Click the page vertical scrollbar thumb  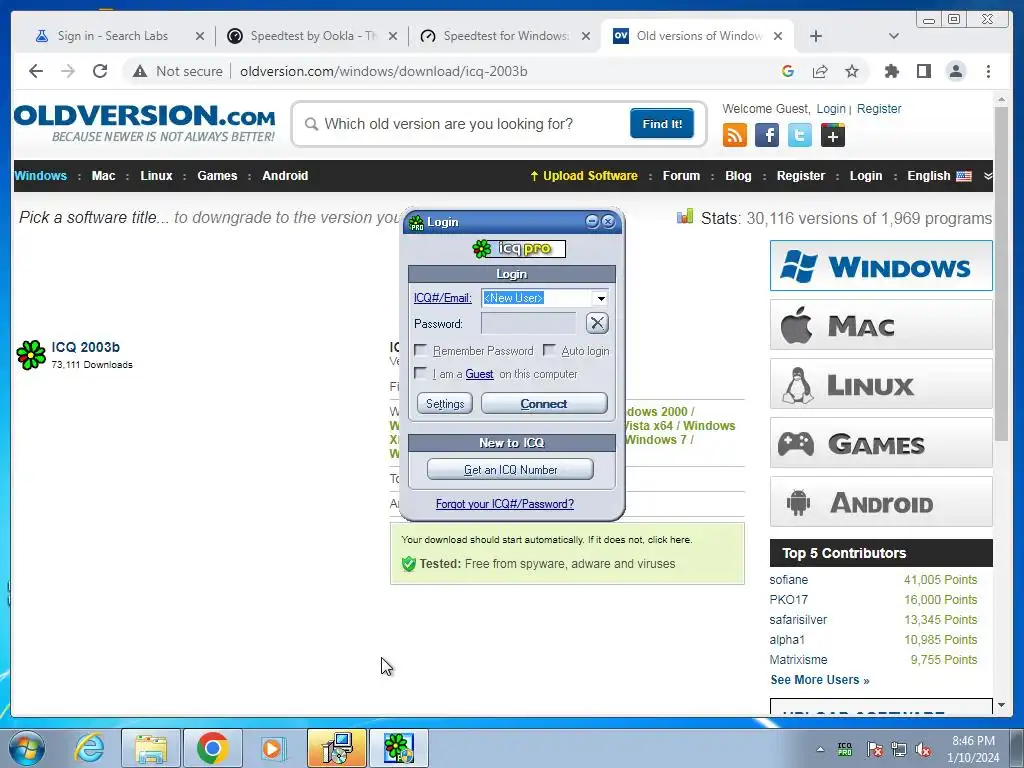tap(1001, 274)
